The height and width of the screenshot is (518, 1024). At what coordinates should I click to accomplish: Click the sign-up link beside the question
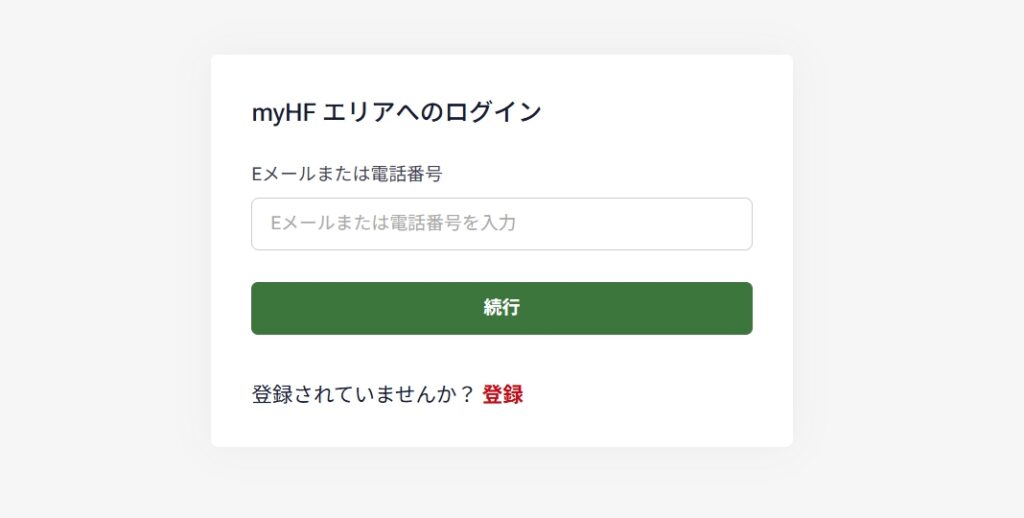(x=502, y=395)
